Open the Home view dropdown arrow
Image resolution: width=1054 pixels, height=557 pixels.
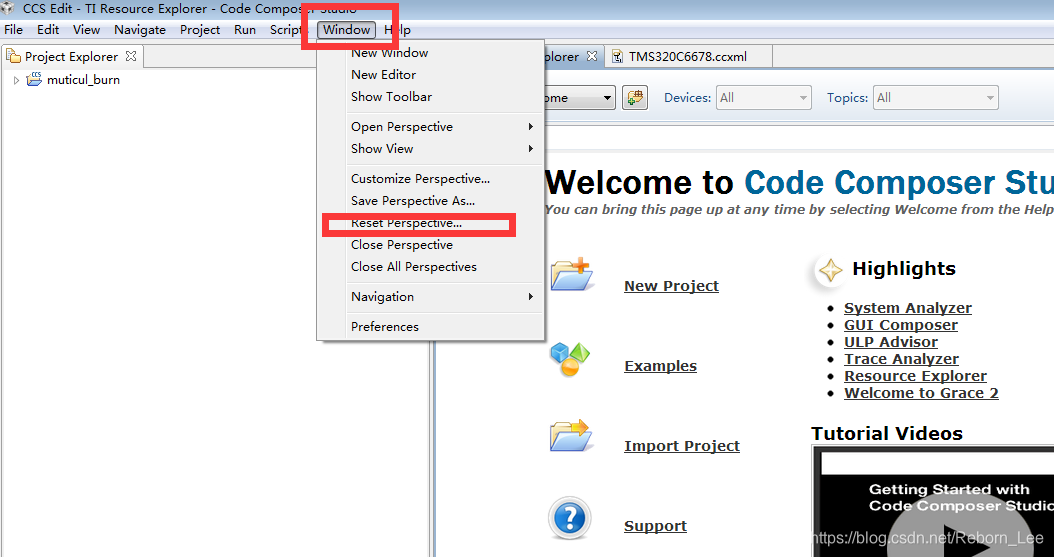[608, 98]
